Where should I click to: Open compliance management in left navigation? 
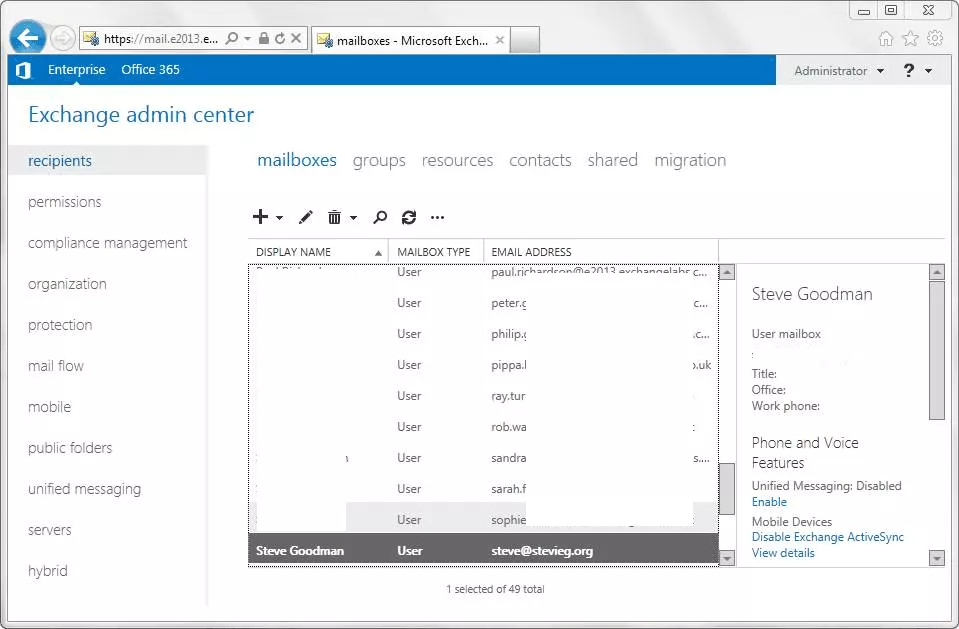[108, 243]
